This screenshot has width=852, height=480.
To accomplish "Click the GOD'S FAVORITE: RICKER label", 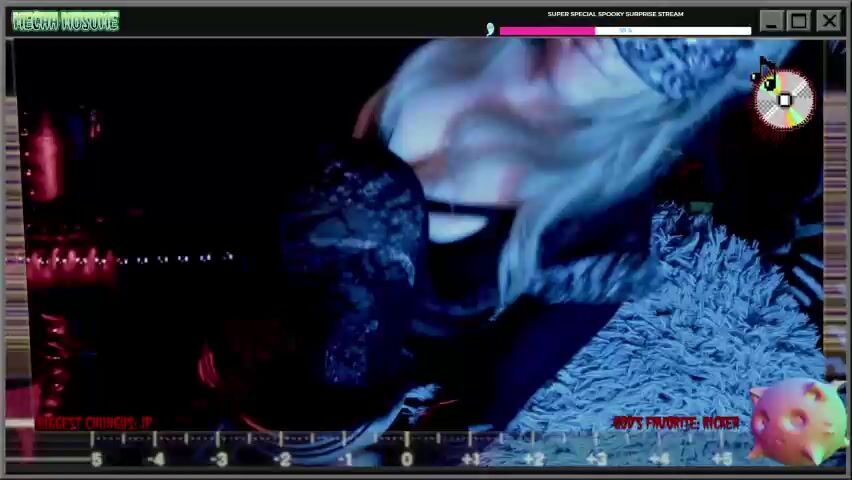I will (676, 423).
